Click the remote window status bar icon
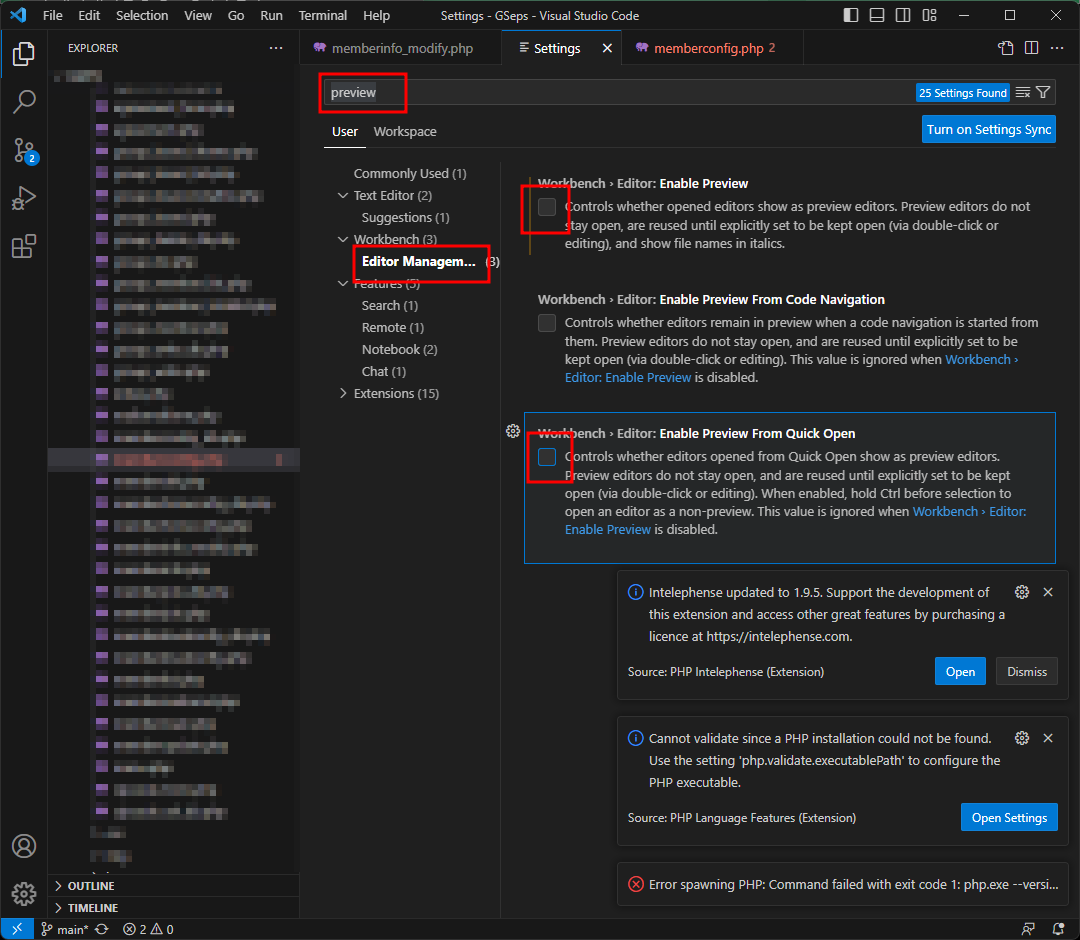The width and height of the screenshot is (1080, 940). 17,929
